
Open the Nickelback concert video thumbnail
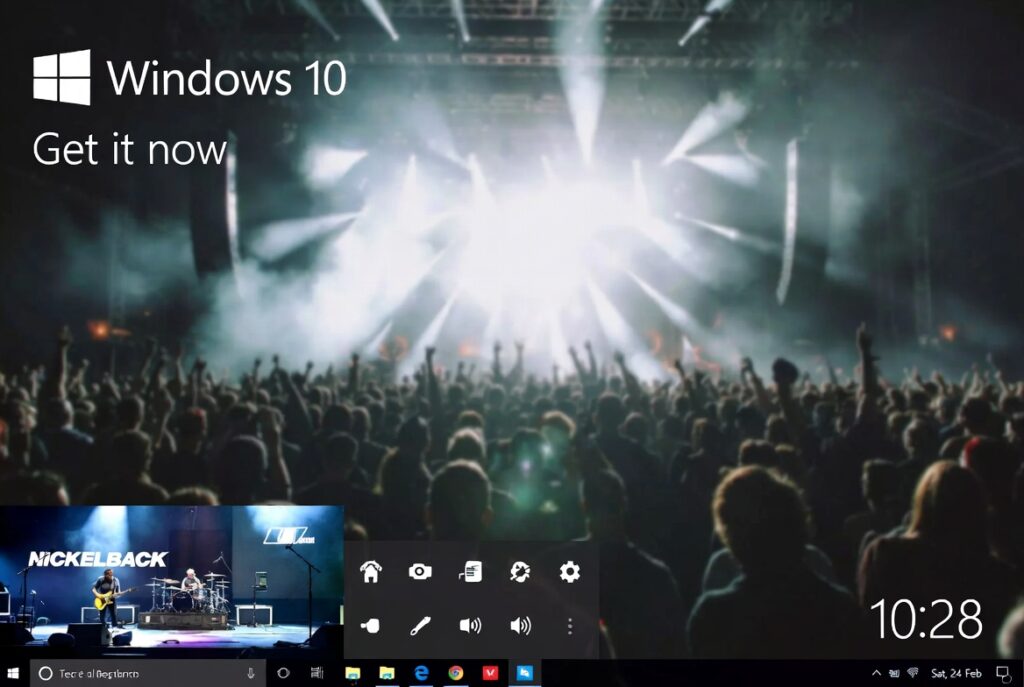pyautogui.click(x=171, y=580)
